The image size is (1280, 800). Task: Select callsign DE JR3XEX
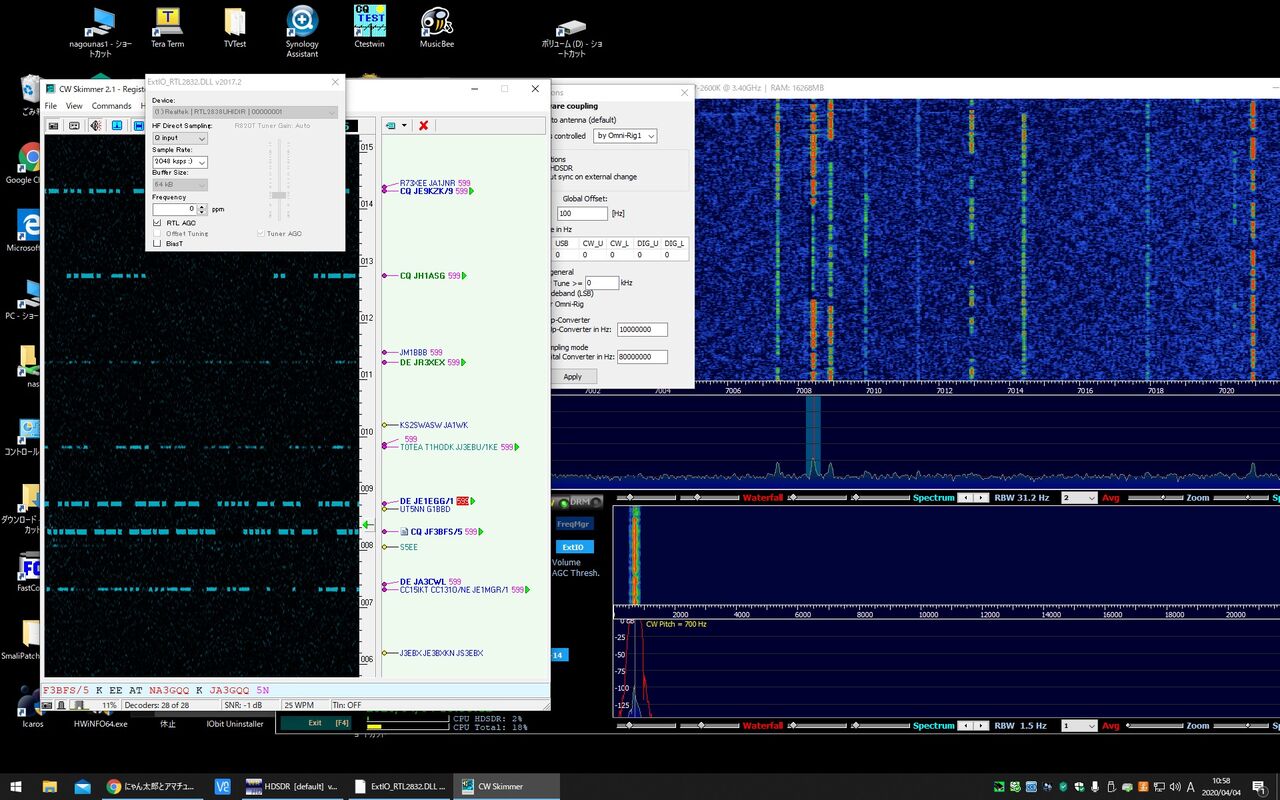[422, 362]
